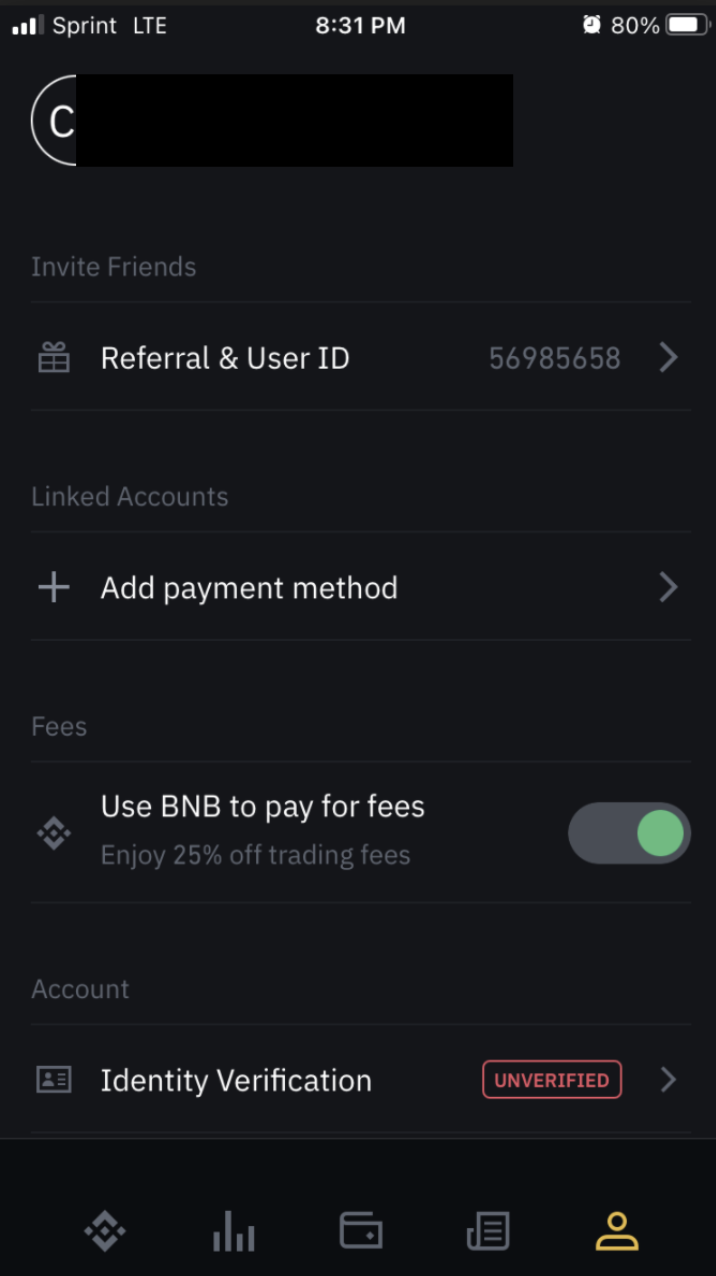Tap the user ID number 56985658

[555, 358]
